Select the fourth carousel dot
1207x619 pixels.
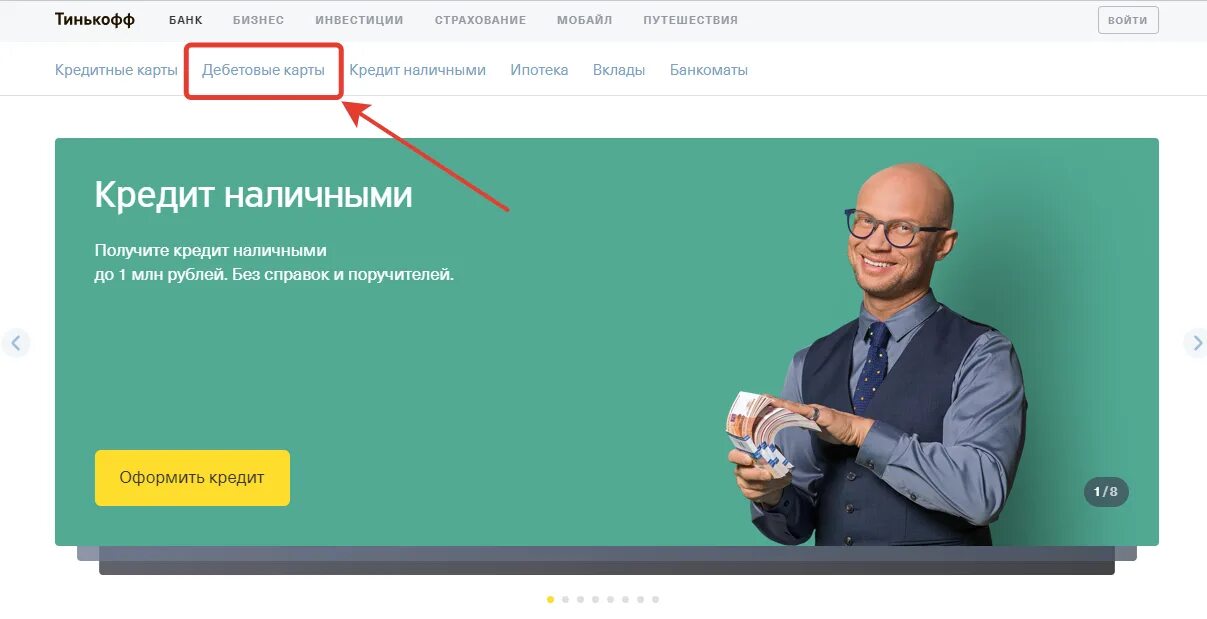point(595,599)
